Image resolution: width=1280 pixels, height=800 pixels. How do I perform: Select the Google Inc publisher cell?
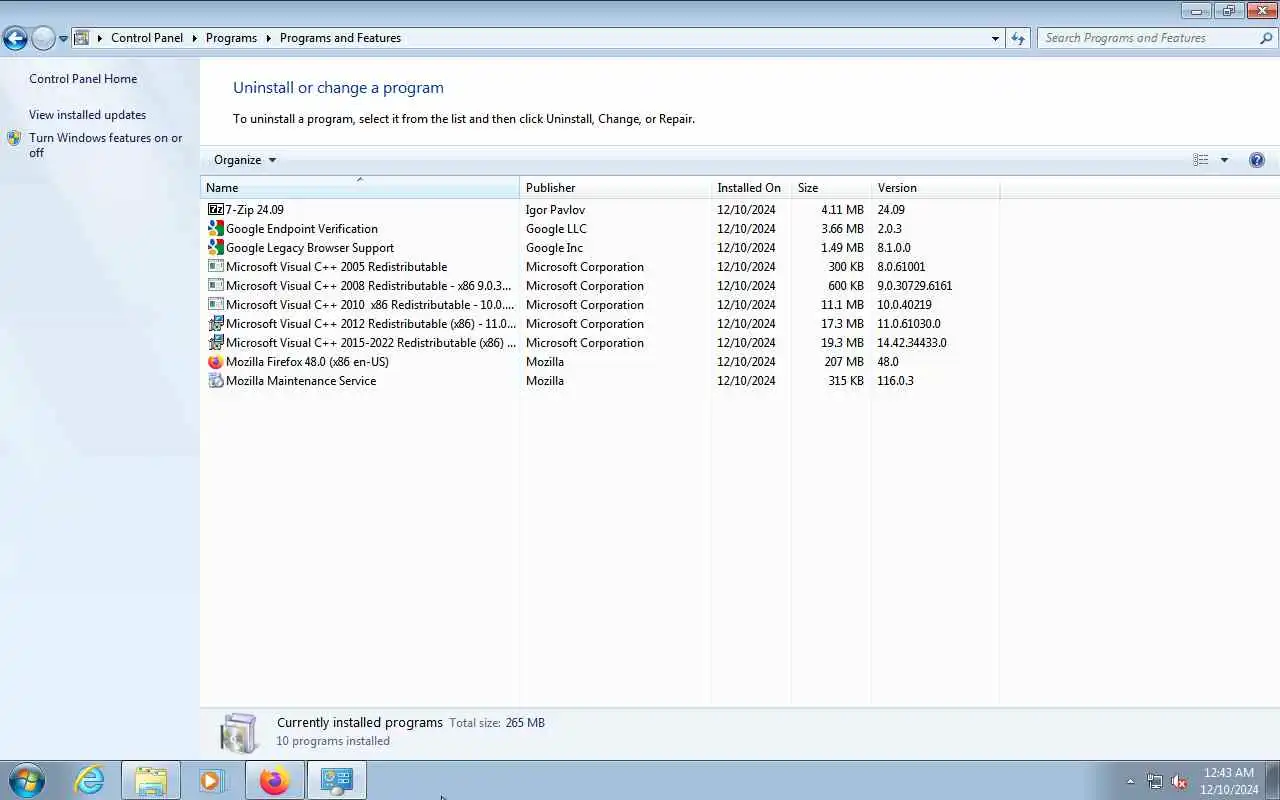[554, 248]
